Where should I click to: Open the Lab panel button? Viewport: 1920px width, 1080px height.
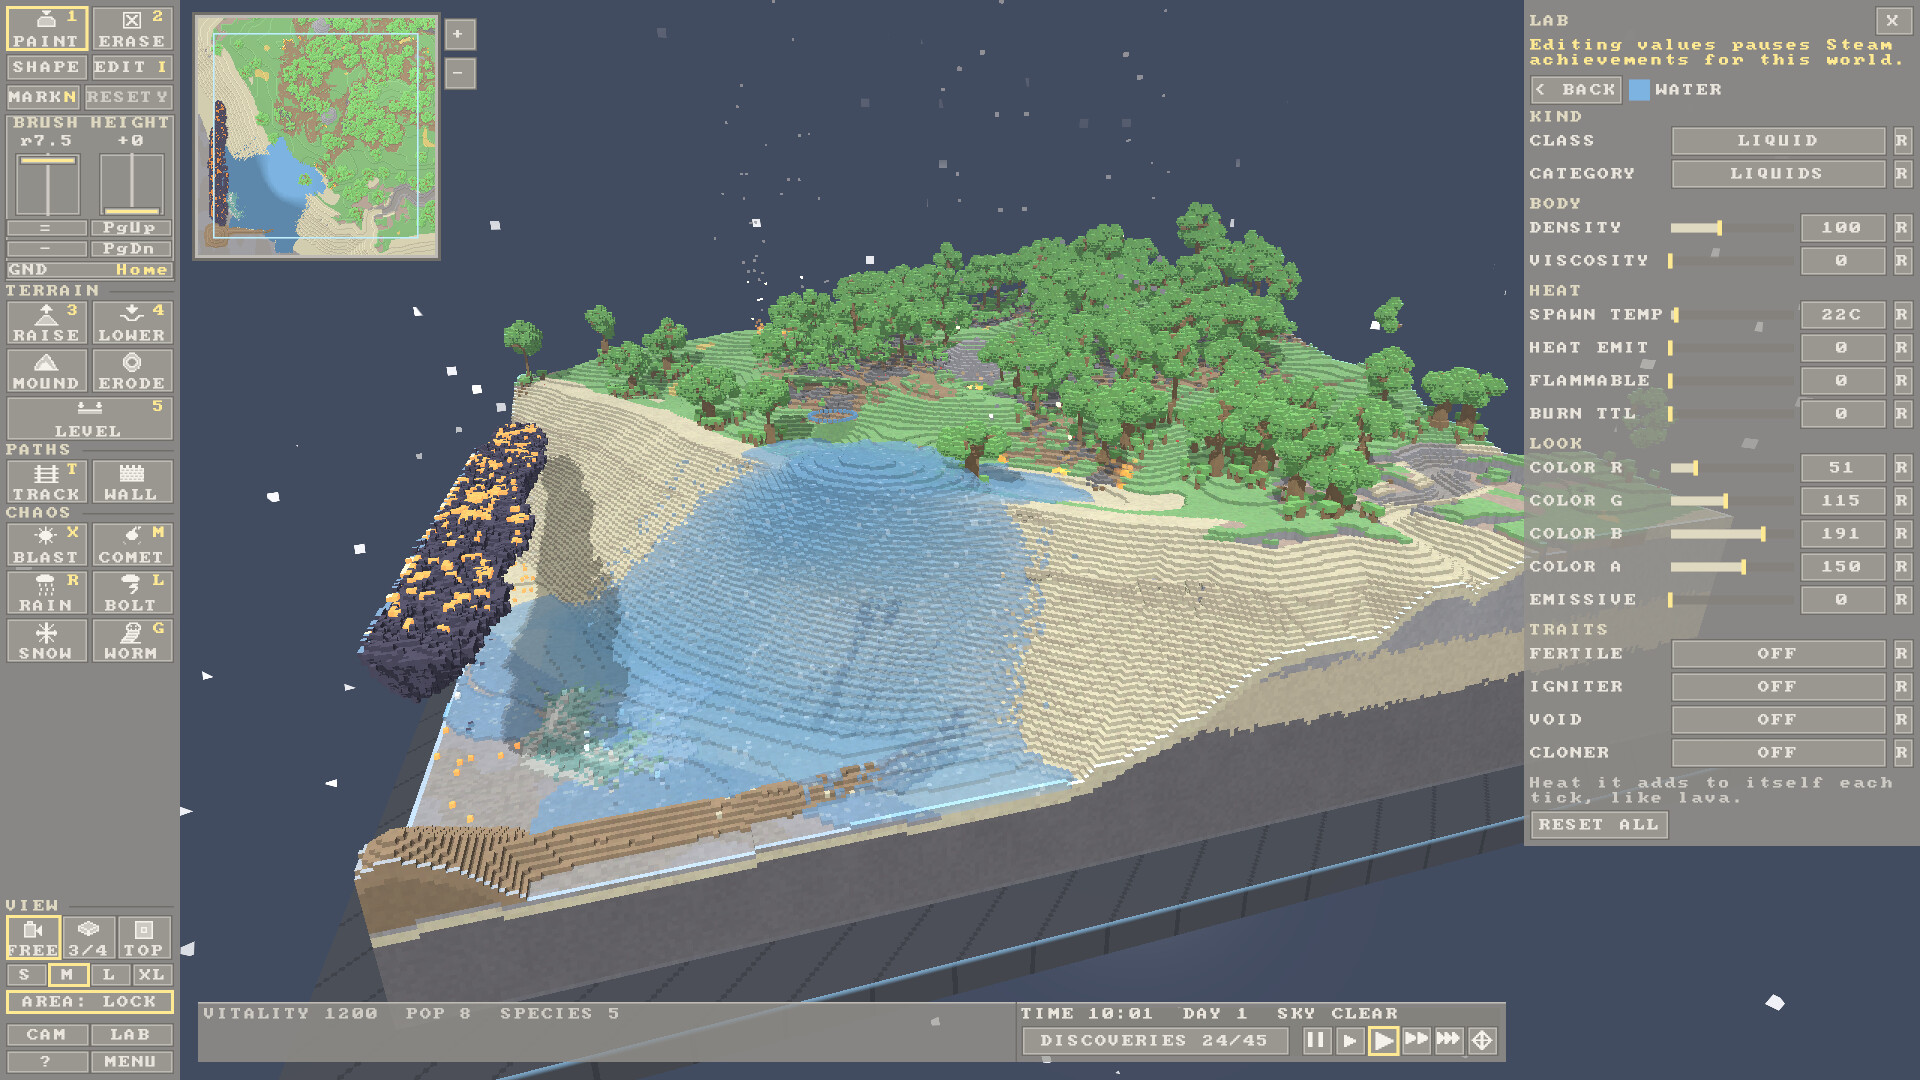click(x=131, y=1035)
